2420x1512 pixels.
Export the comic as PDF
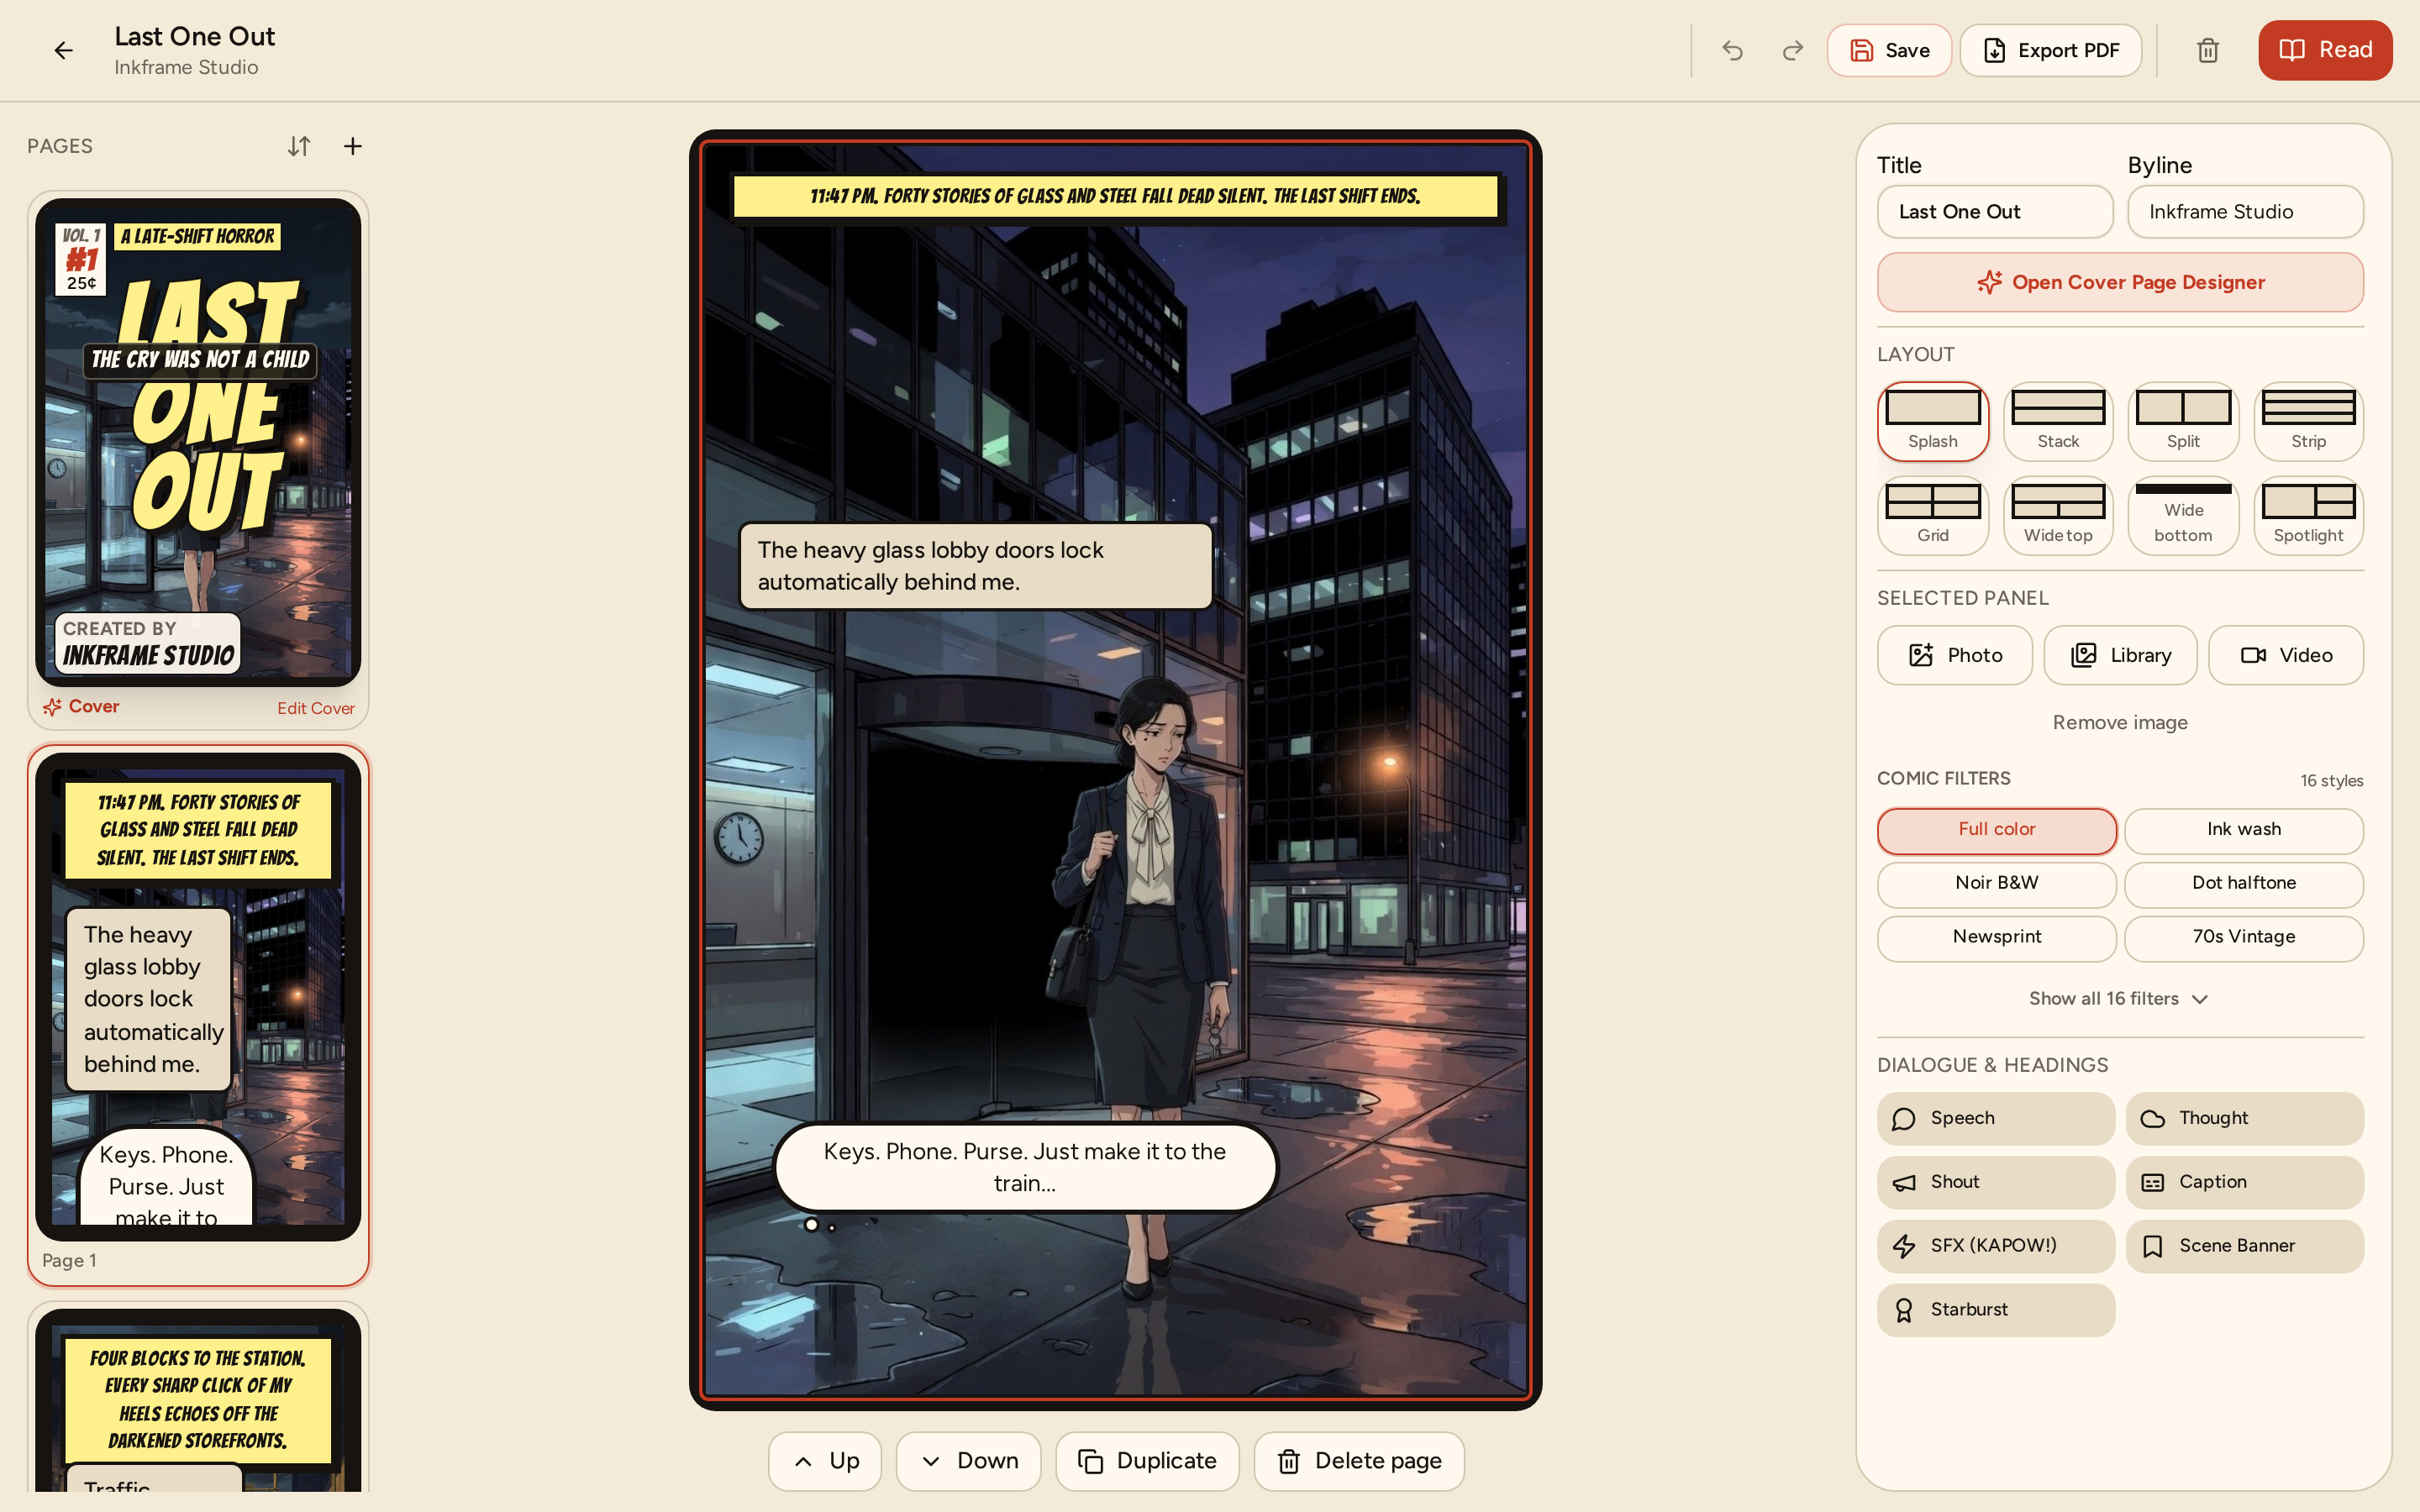[x=2051, y=50]
